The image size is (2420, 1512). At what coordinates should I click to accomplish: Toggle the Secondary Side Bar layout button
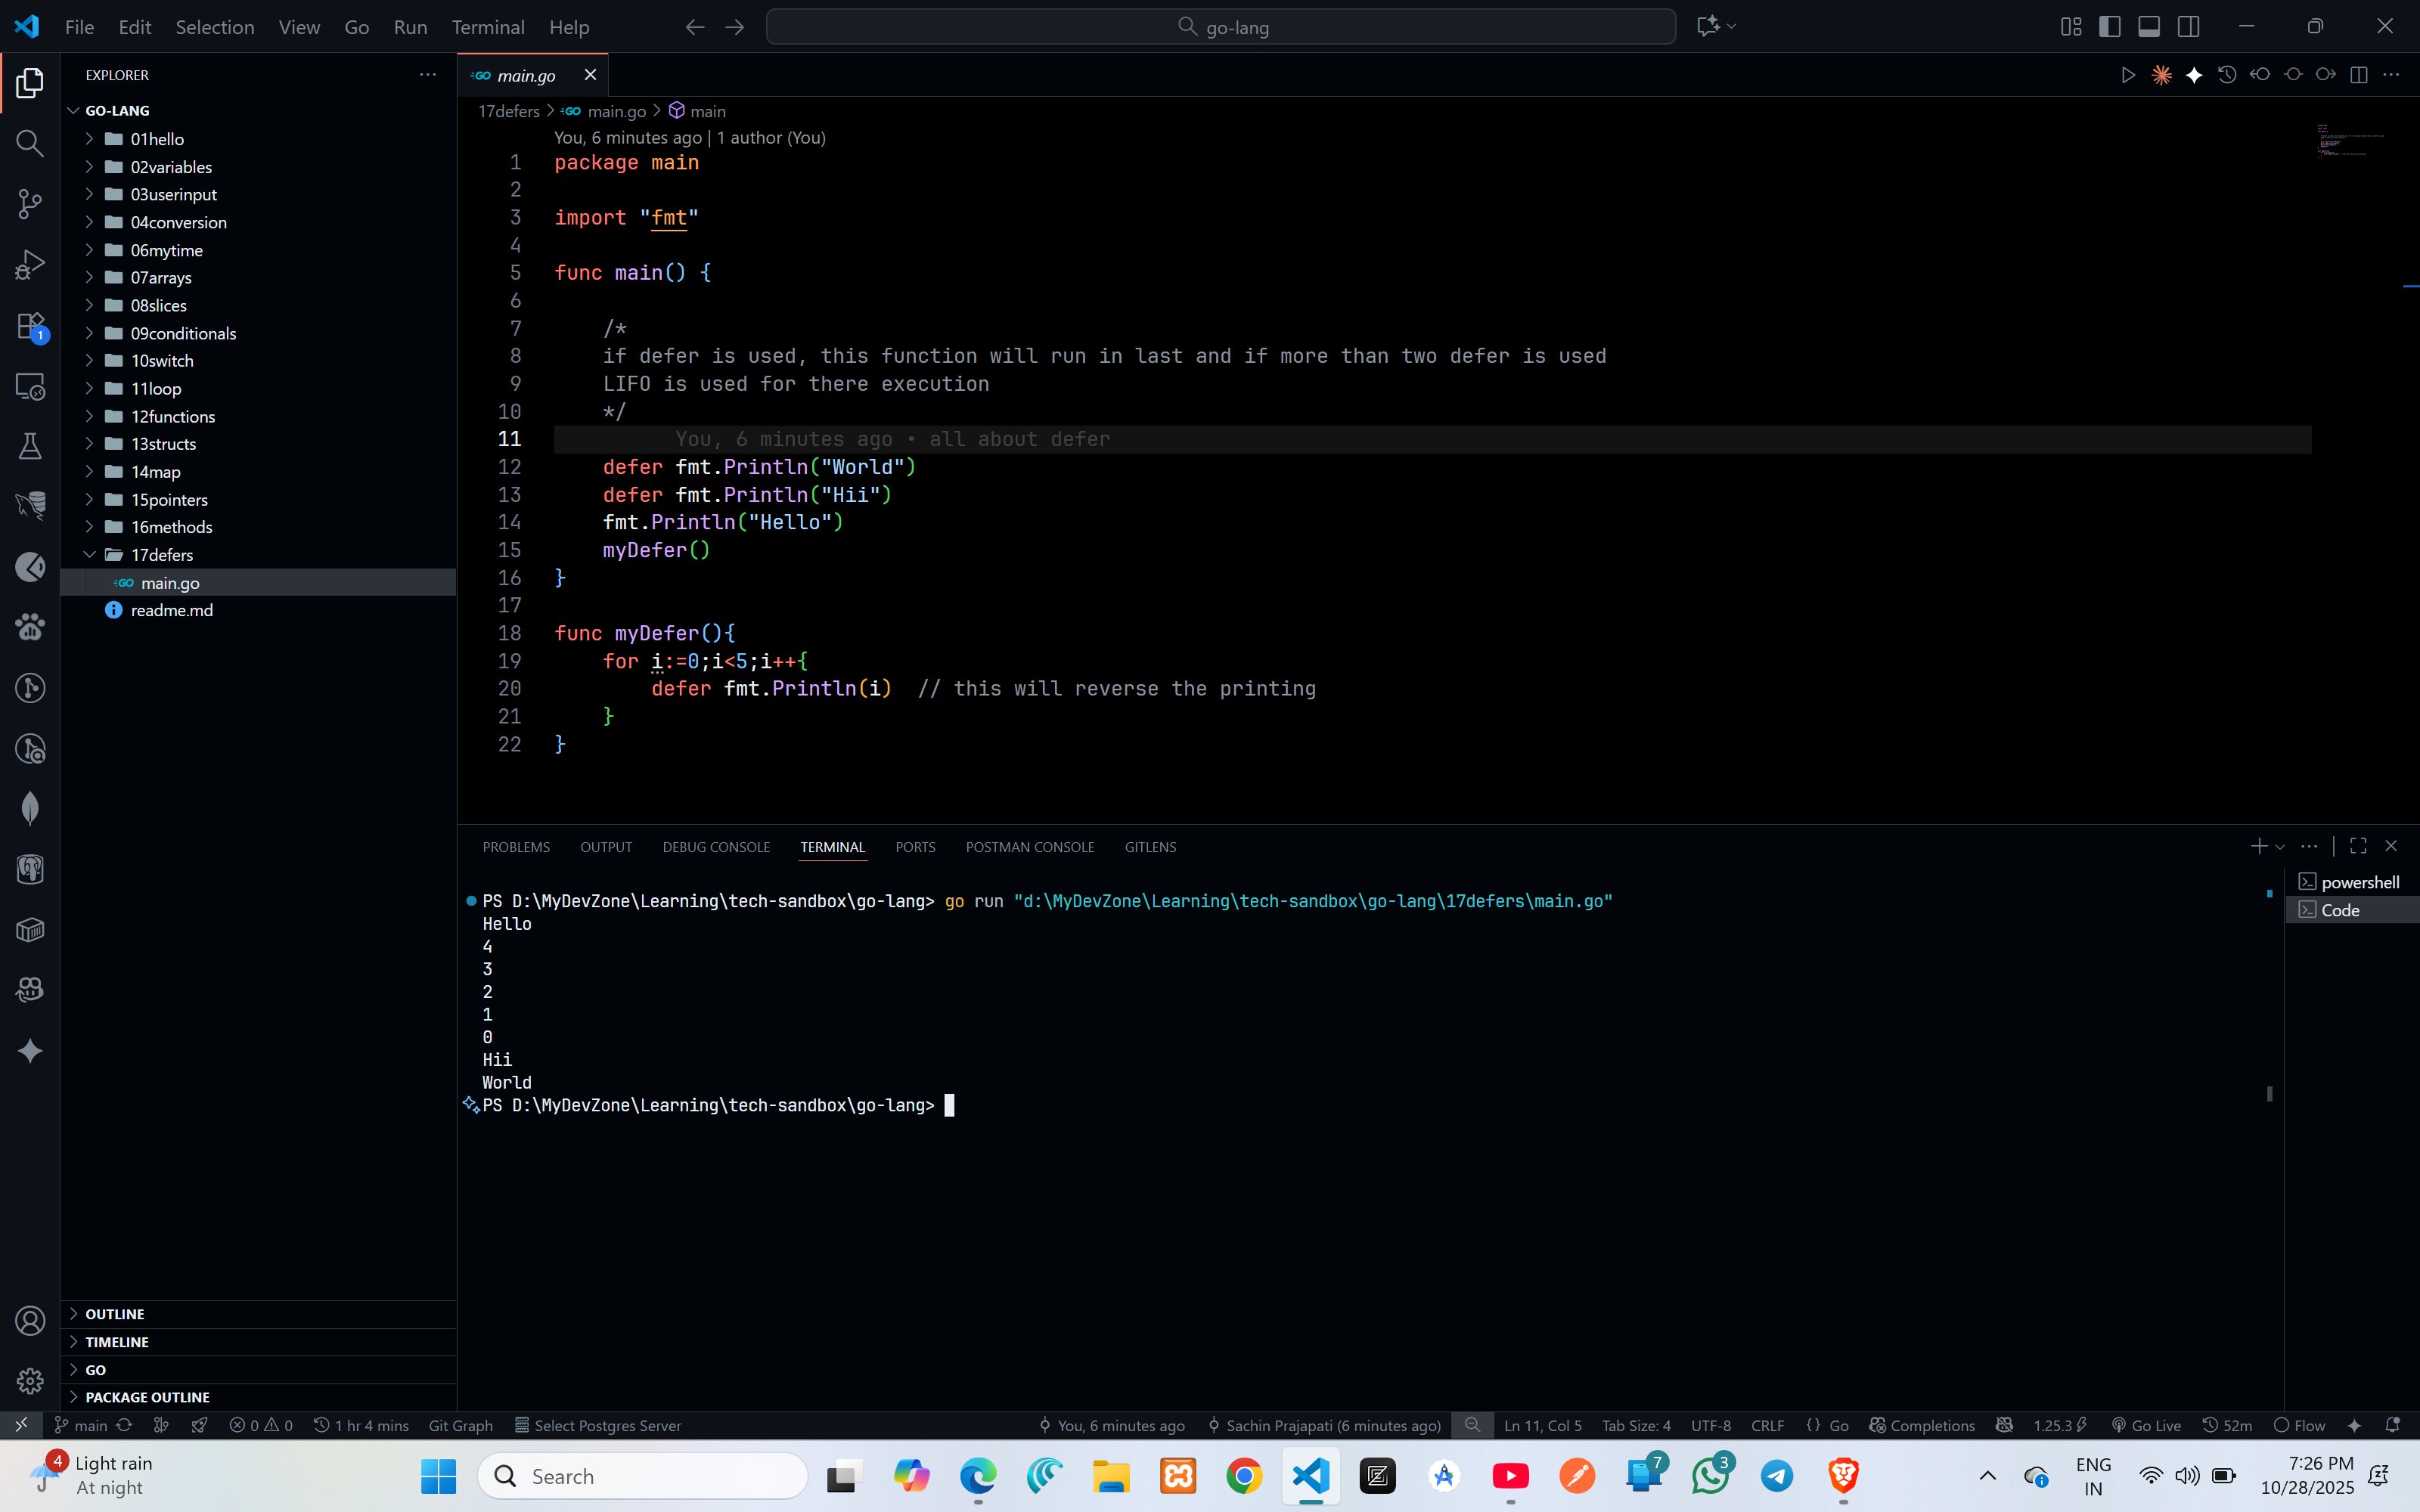pyautogui.click(x=2188, y=27)
